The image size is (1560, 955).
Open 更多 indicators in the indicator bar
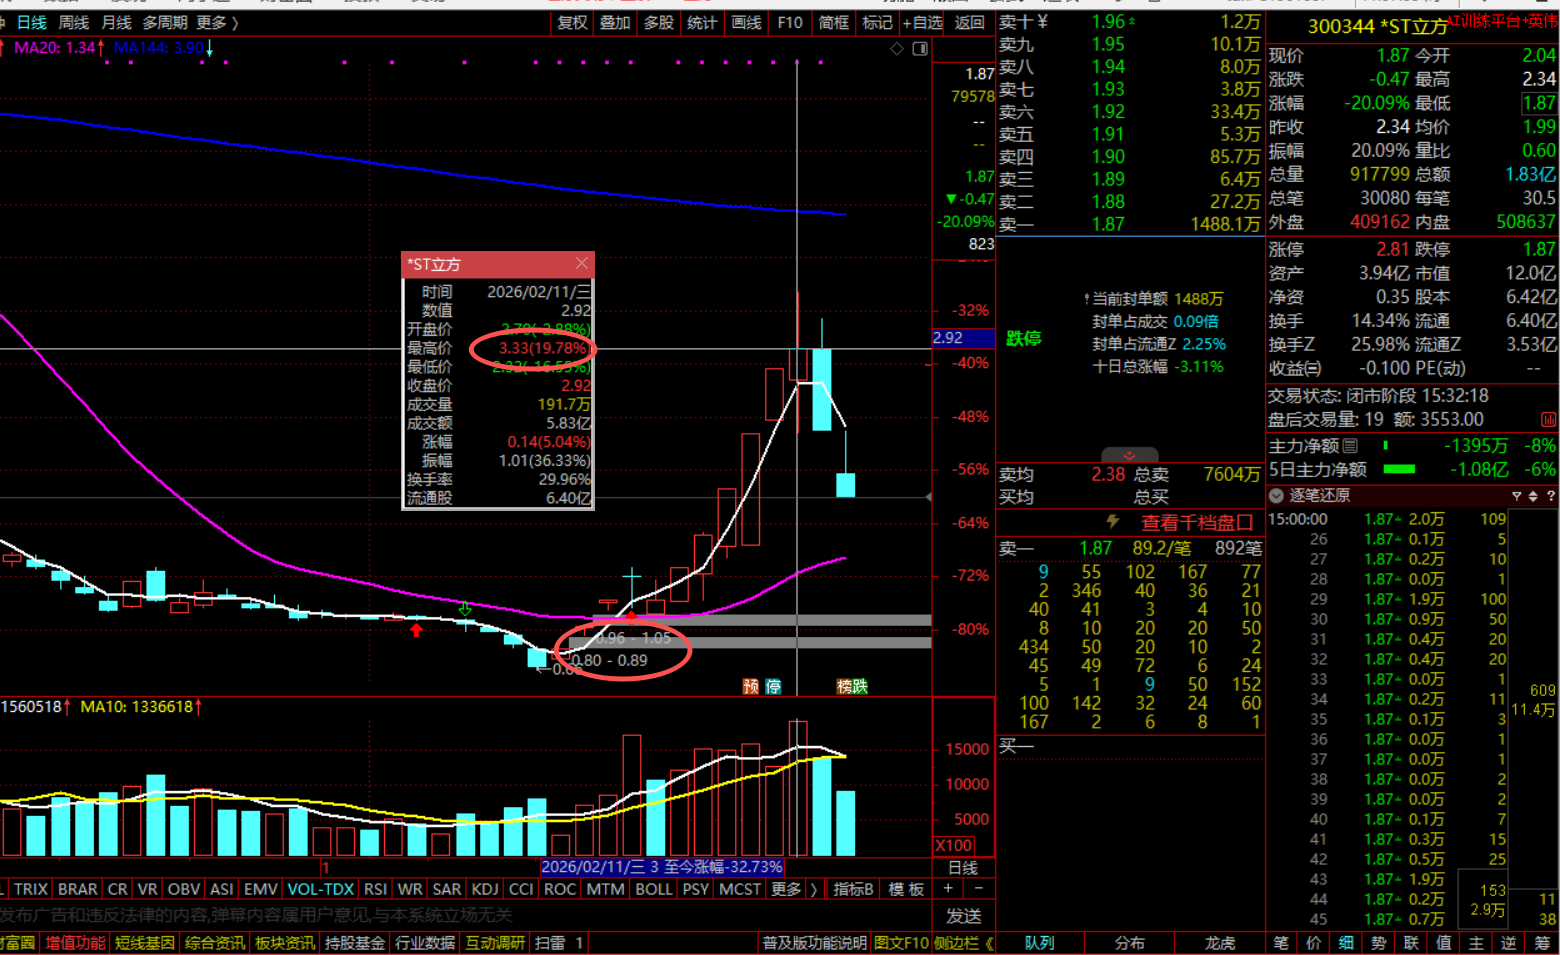click(793, 889)
